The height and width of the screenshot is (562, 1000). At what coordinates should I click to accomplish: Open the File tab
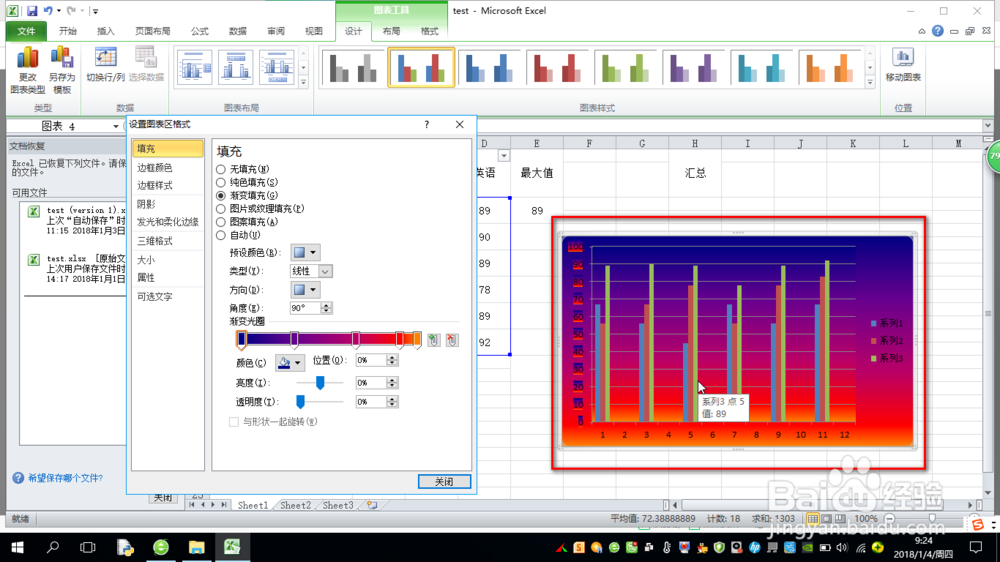(26, 31)
